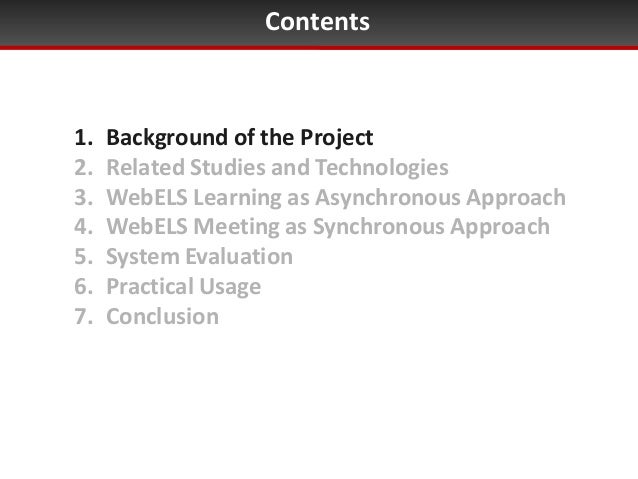
Task: Click the red divider line under header
Action: click(319, 48)
